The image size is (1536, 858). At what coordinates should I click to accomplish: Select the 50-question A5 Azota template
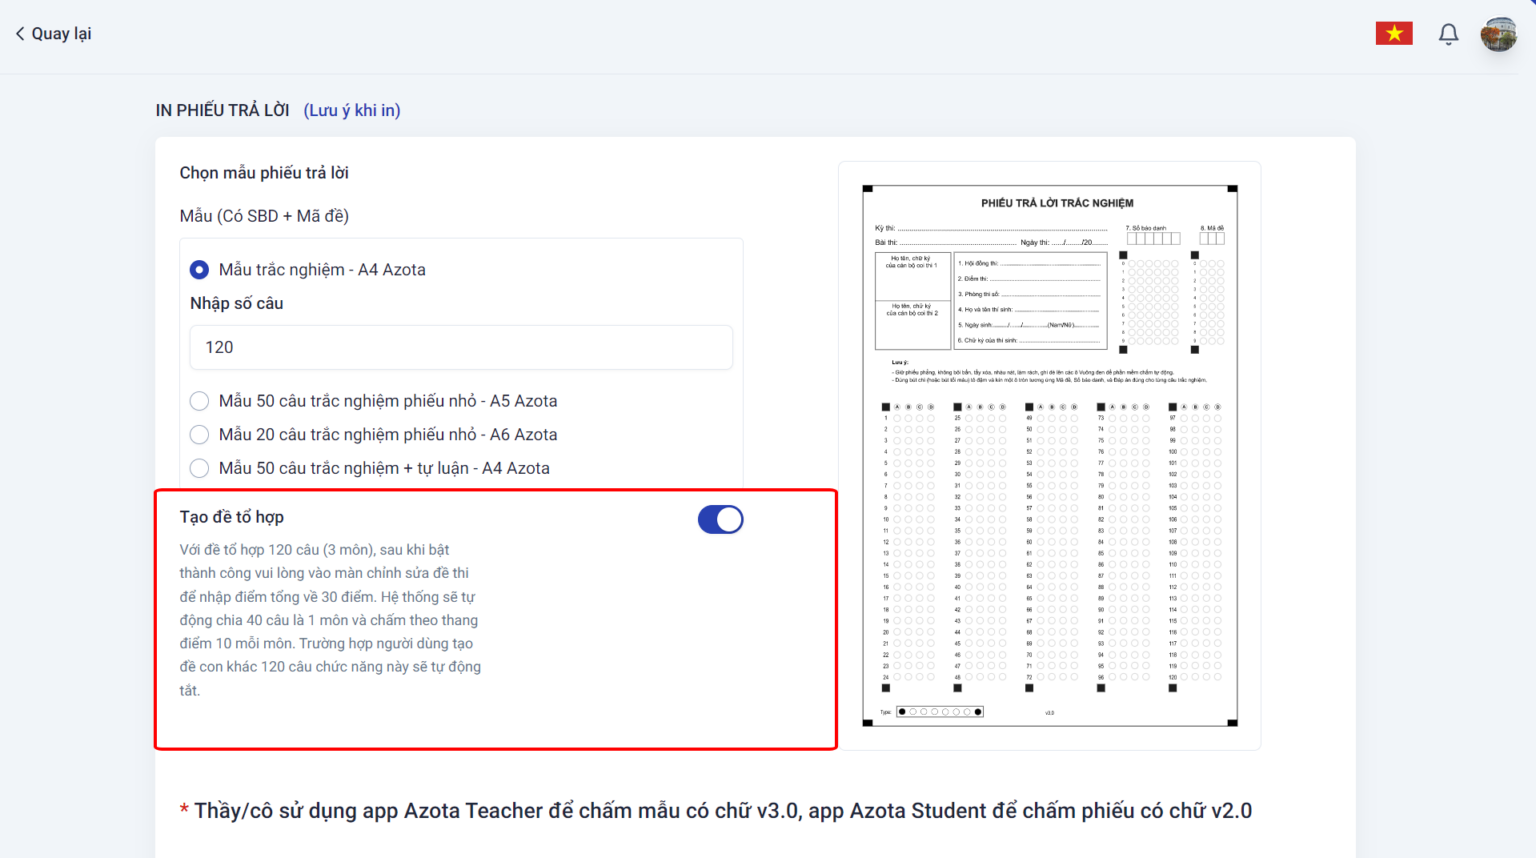[x=200, y=401]
